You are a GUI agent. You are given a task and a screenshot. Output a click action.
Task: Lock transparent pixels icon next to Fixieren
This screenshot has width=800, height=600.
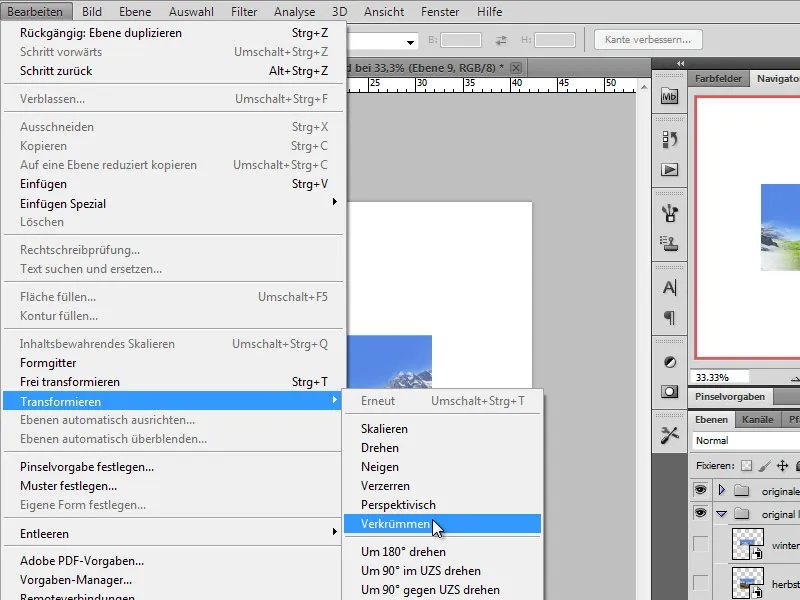[x=746, y=465]
